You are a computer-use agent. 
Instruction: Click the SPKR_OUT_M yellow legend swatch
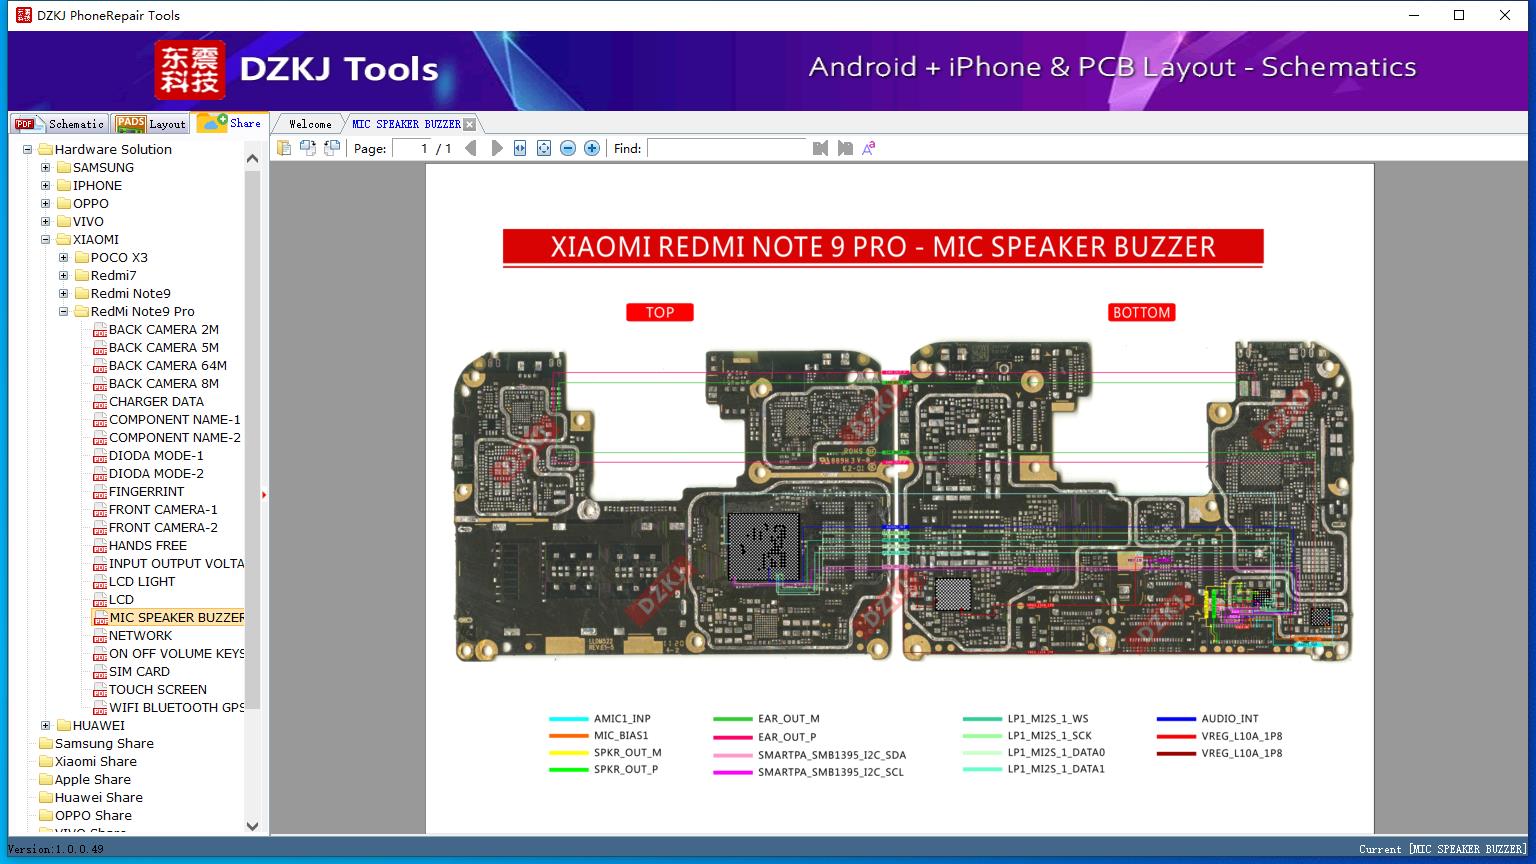[x=568, y=753]
